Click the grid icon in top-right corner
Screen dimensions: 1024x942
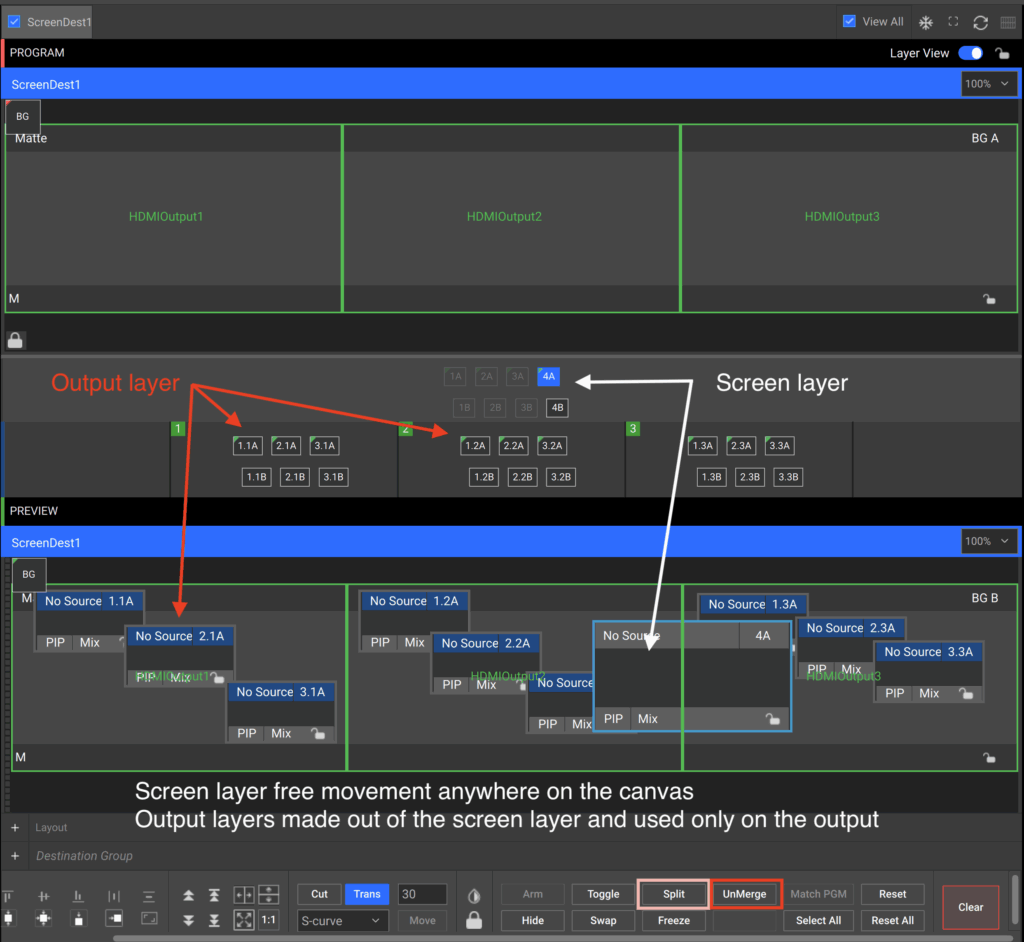1007,22
